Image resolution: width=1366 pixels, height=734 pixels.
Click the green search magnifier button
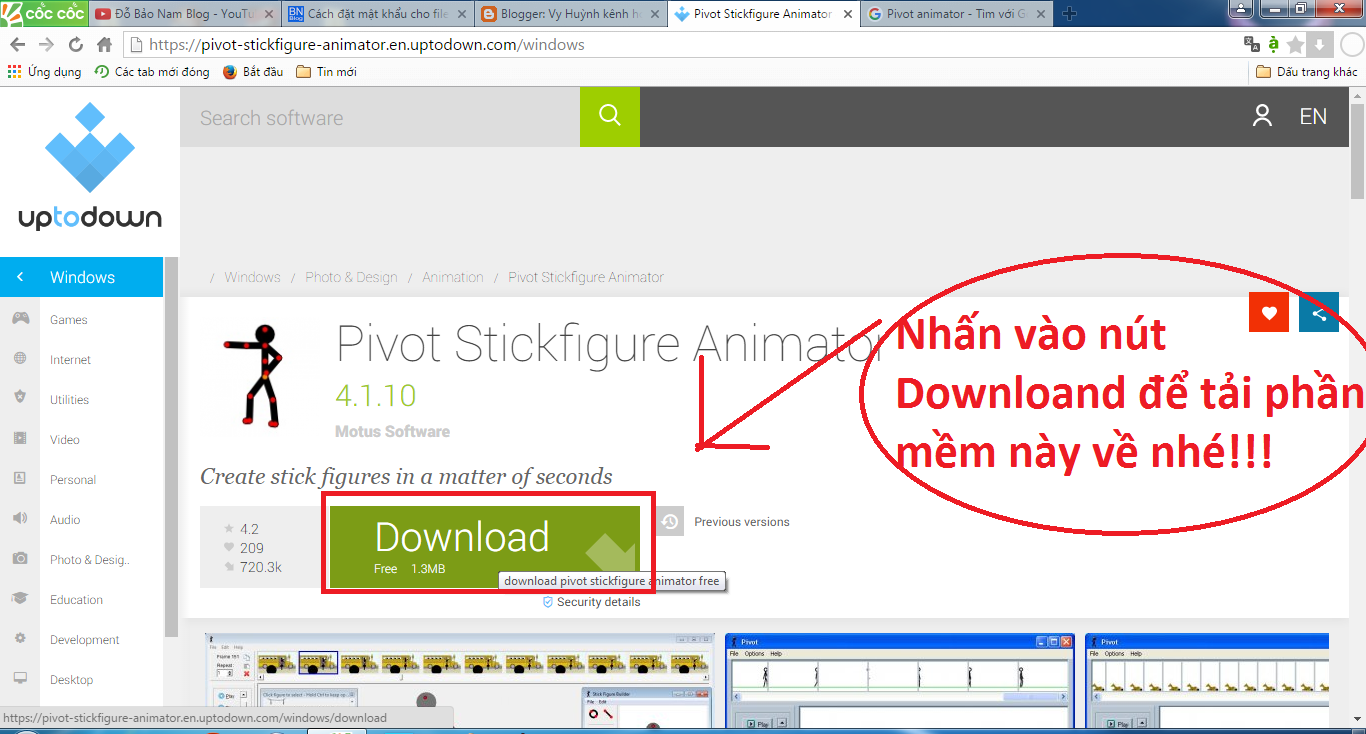[x=609, y=116]
